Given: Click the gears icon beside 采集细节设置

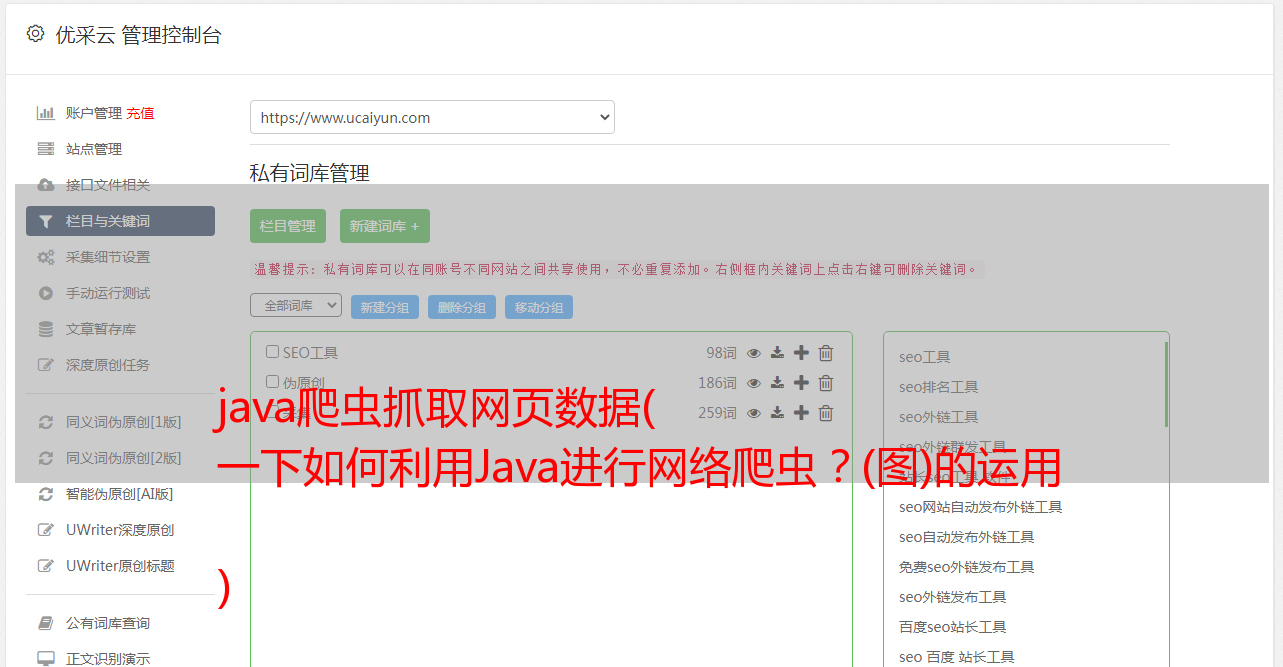Looking at the screenshot, I should (45, 257).
